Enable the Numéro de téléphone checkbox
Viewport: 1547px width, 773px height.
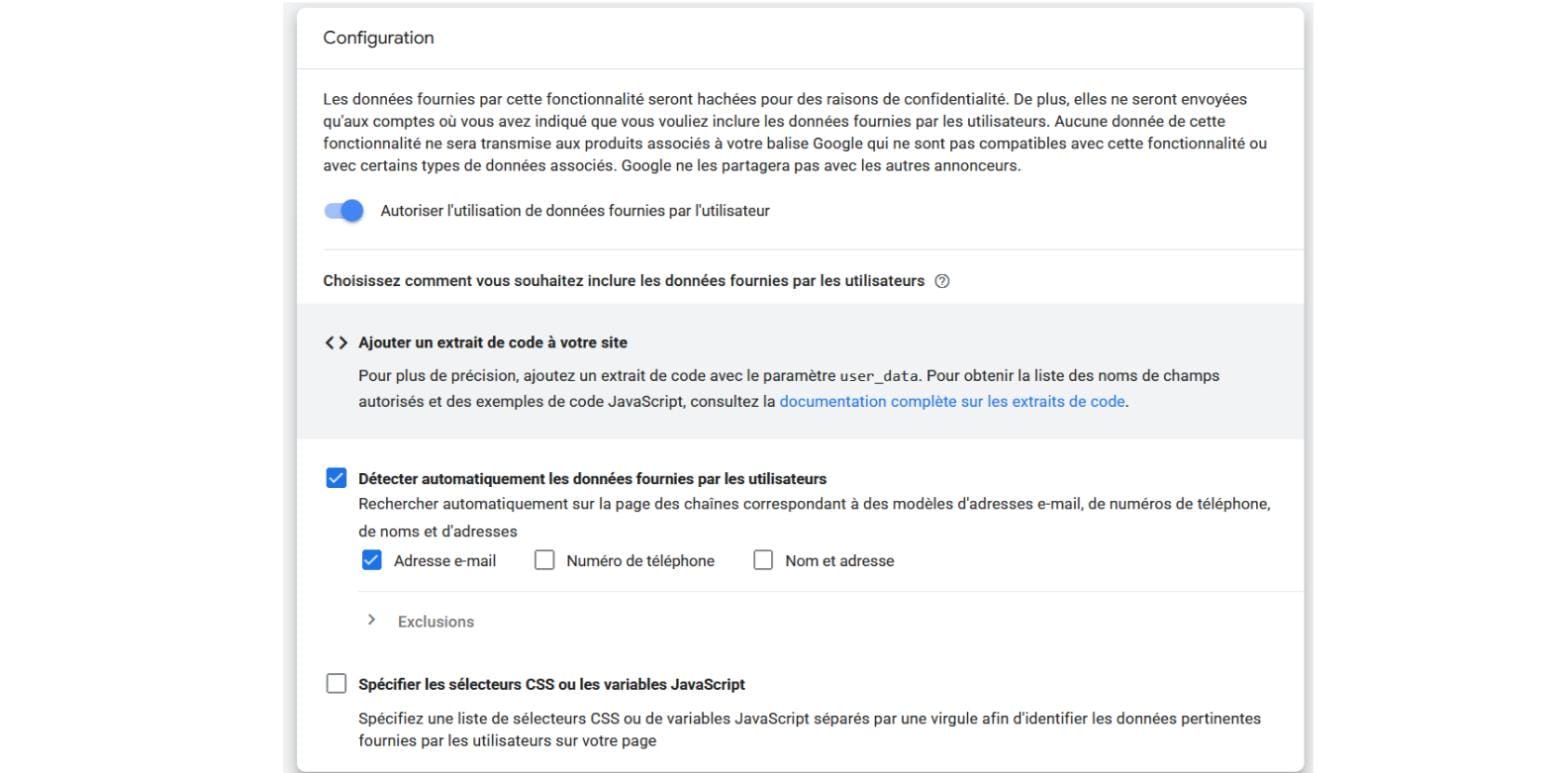(544, 561)
